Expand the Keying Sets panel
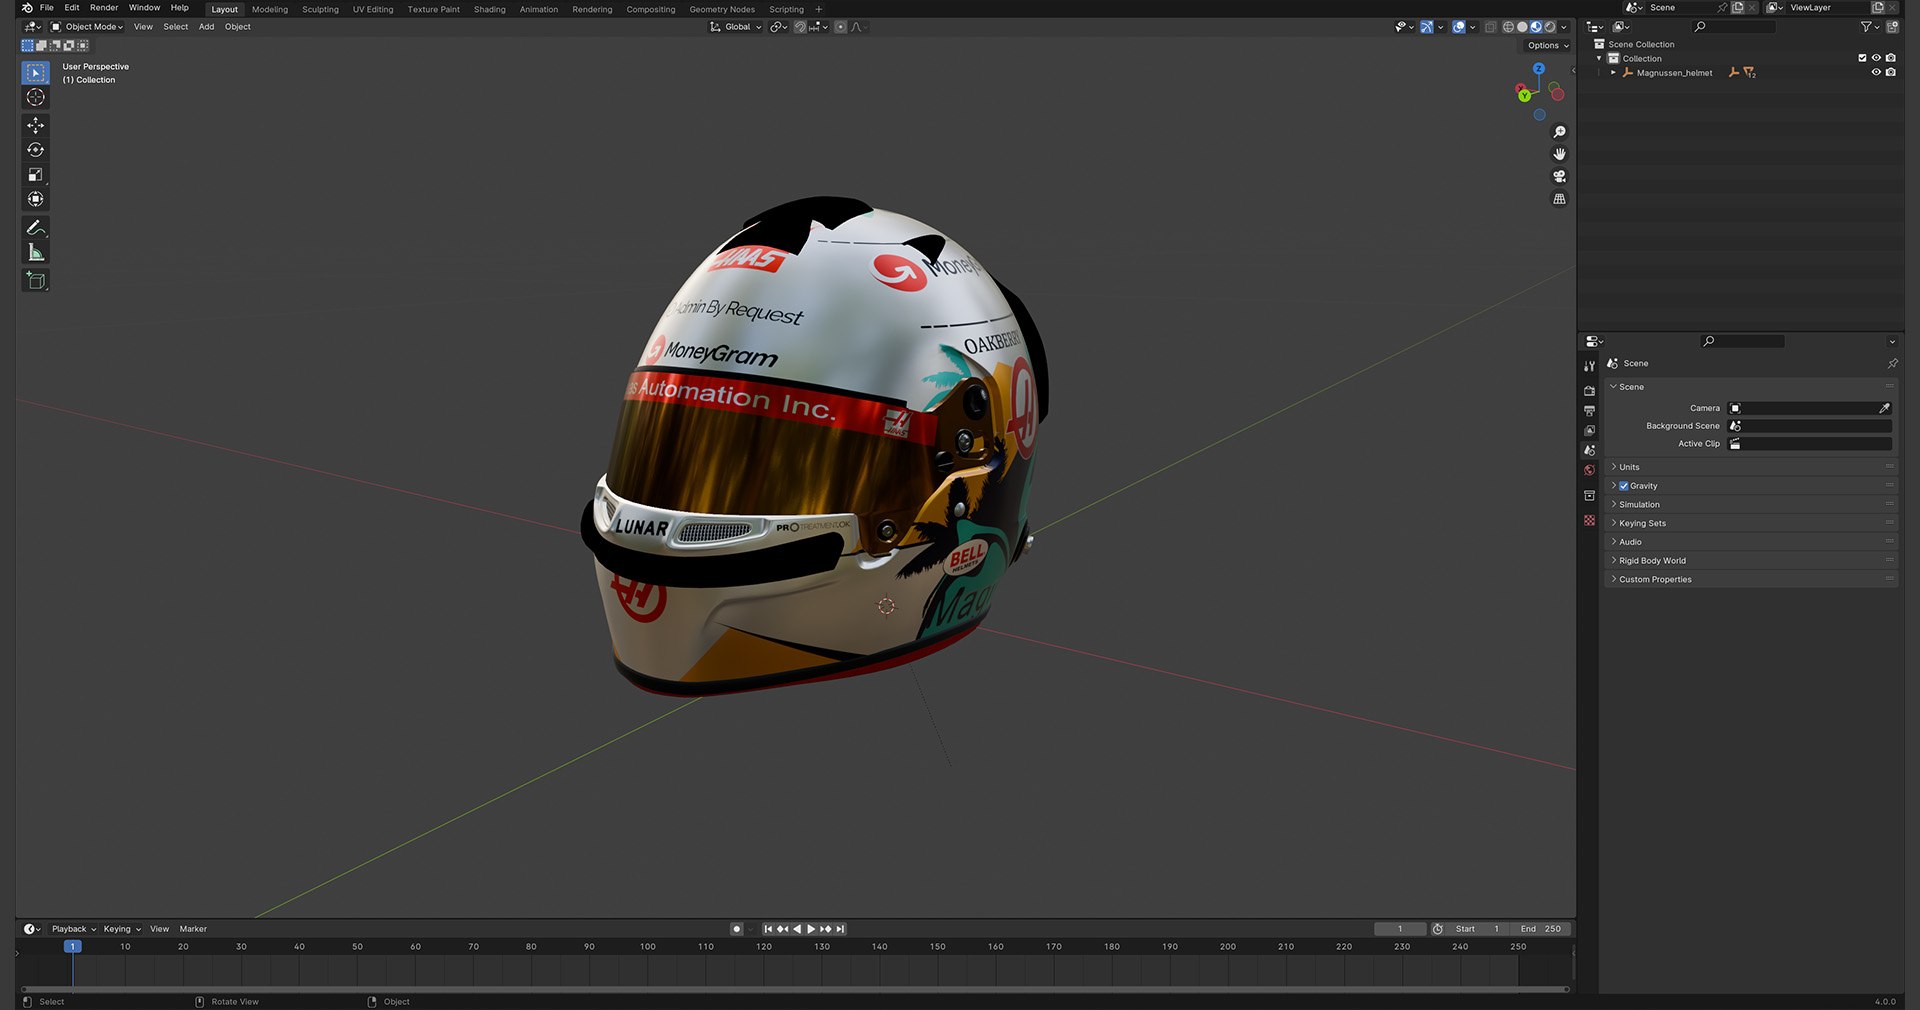 click(x=1751, y=523)
